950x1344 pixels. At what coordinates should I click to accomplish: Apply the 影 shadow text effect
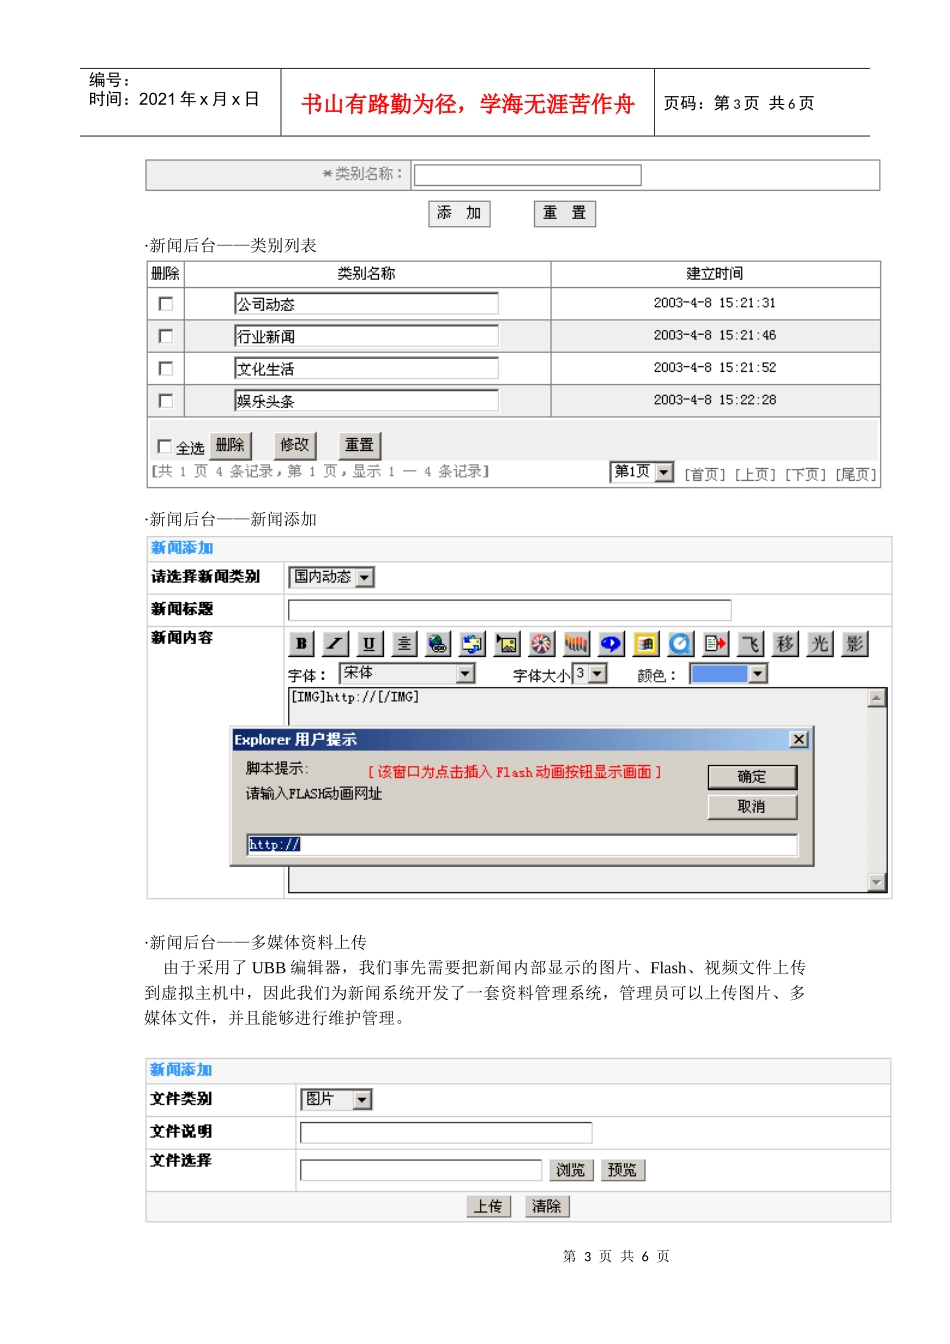[854, 644]
